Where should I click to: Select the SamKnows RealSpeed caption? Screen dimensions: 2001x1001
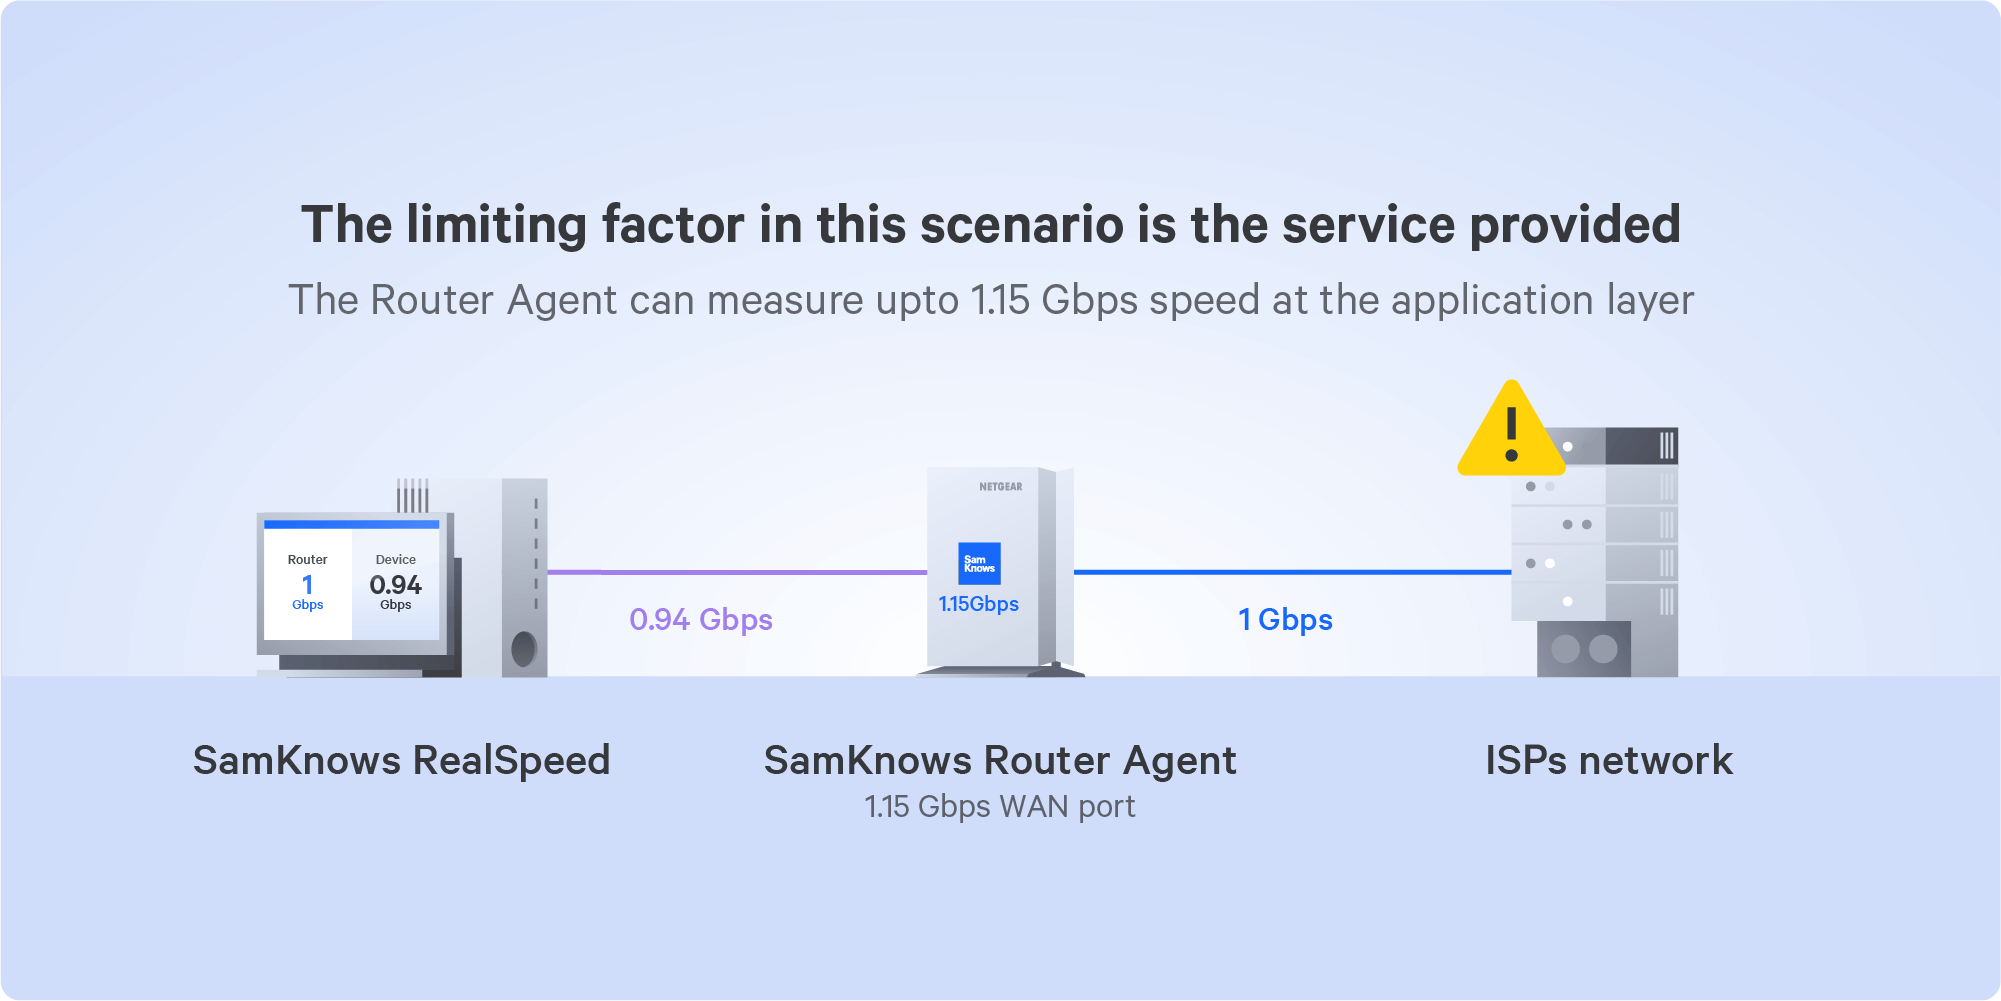[402, 761]
